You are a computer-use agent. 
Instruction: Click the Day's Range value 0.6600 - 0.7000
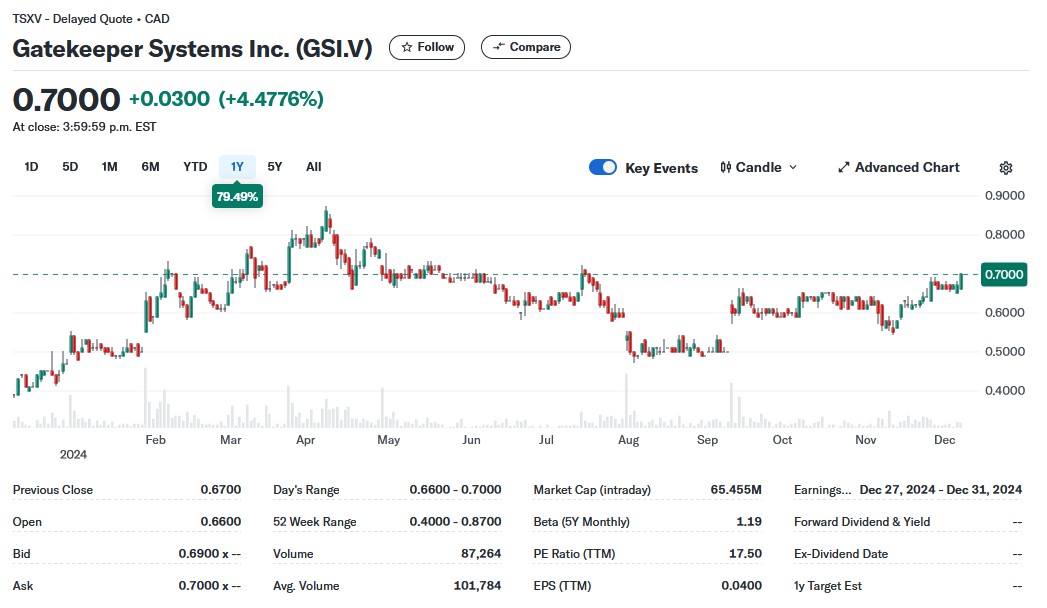point(455,490)
